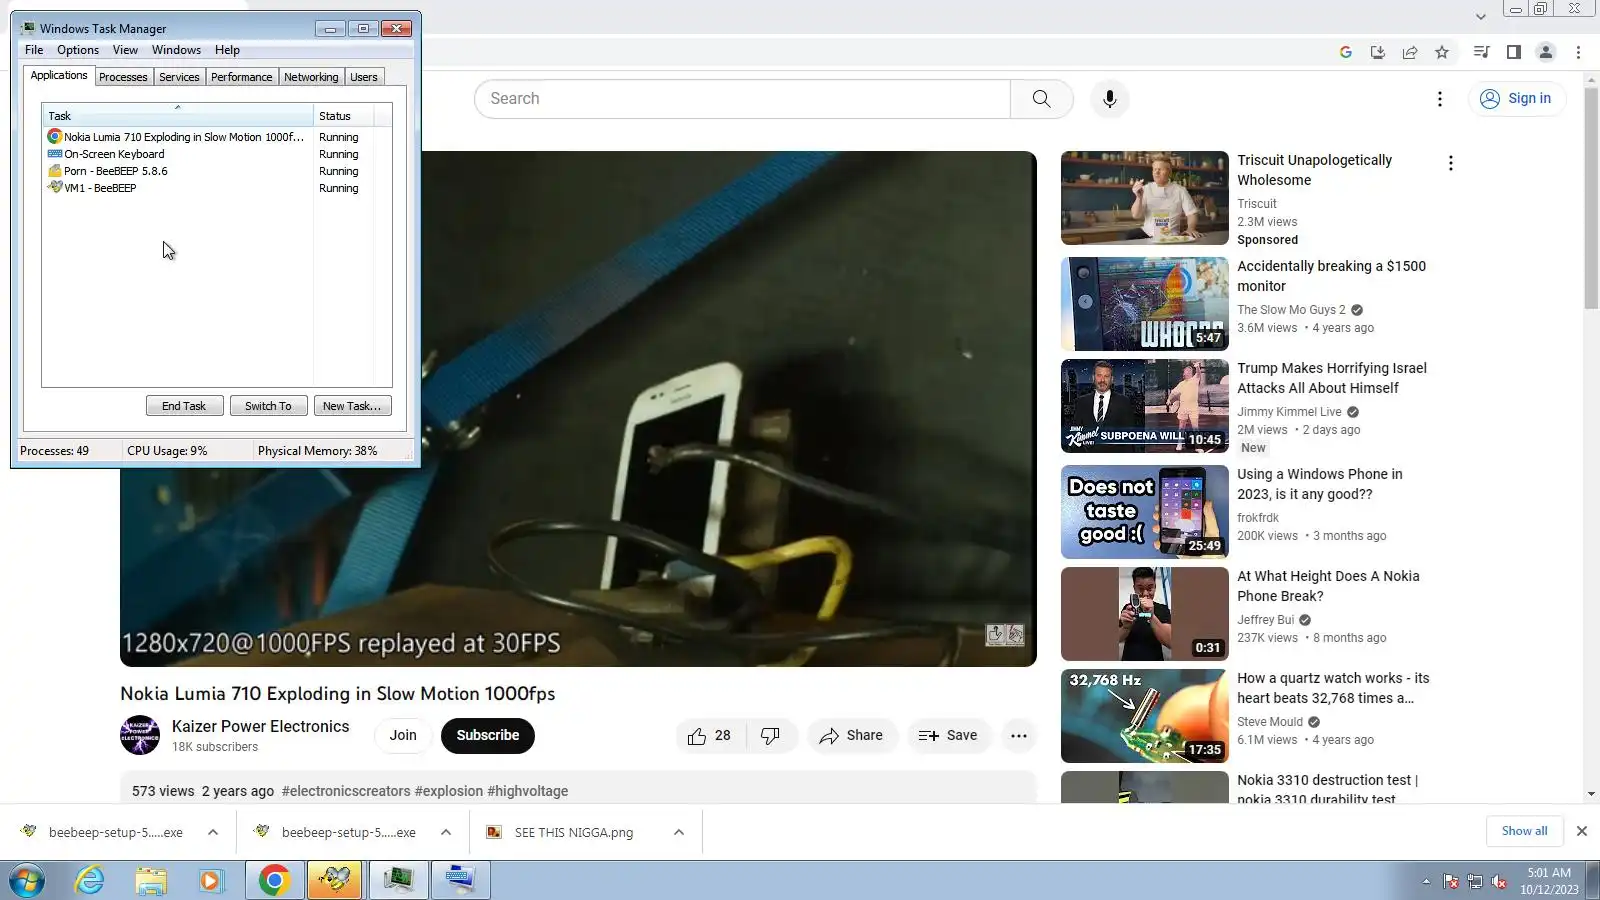Click Save button under video
The width and height of the screenshot is (1600, 900).
[x=949, y=736]
